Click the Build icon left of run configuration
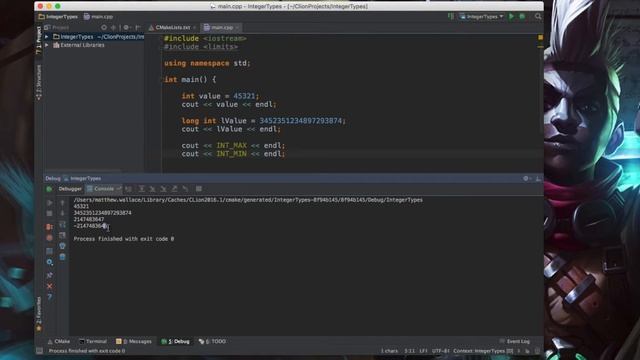 [x=451, y=16]
